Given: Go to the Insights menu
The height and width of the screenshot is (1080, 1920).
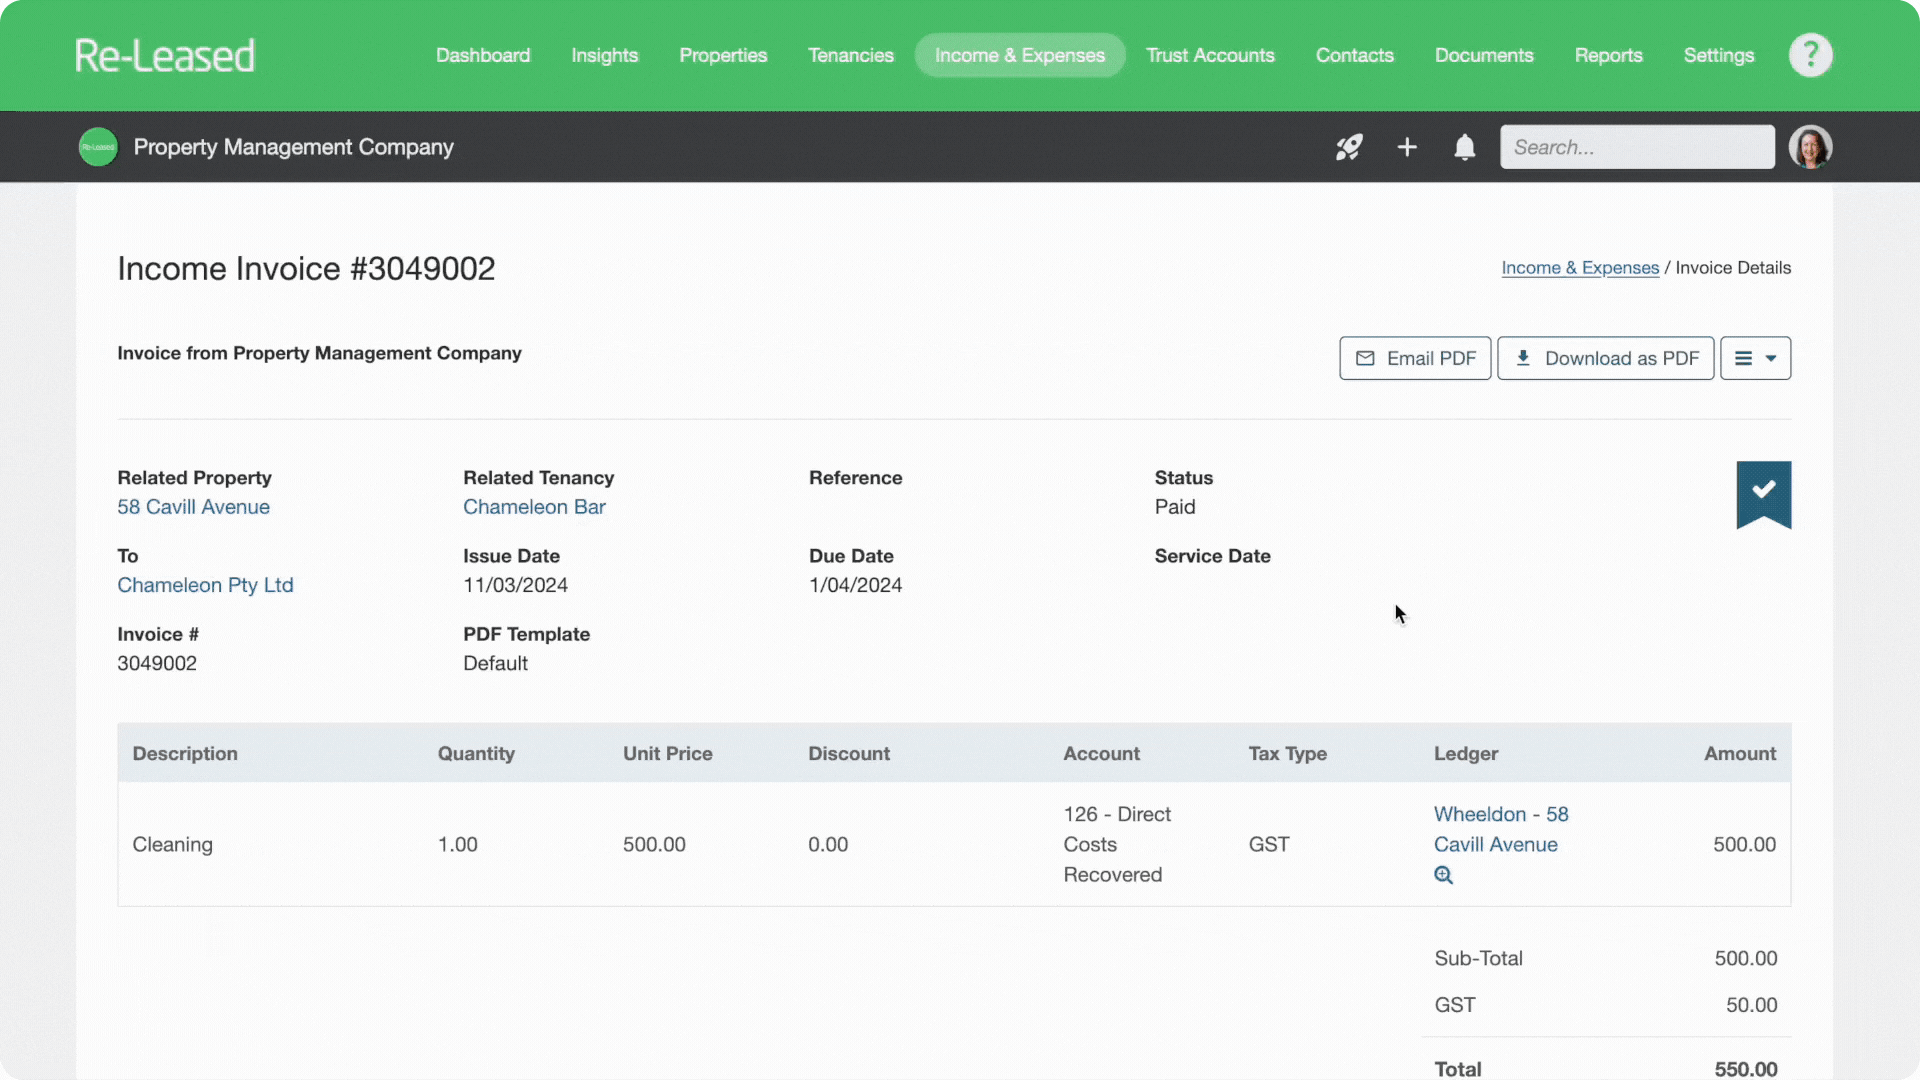Looking at the screenshot, I should point(604,55).
